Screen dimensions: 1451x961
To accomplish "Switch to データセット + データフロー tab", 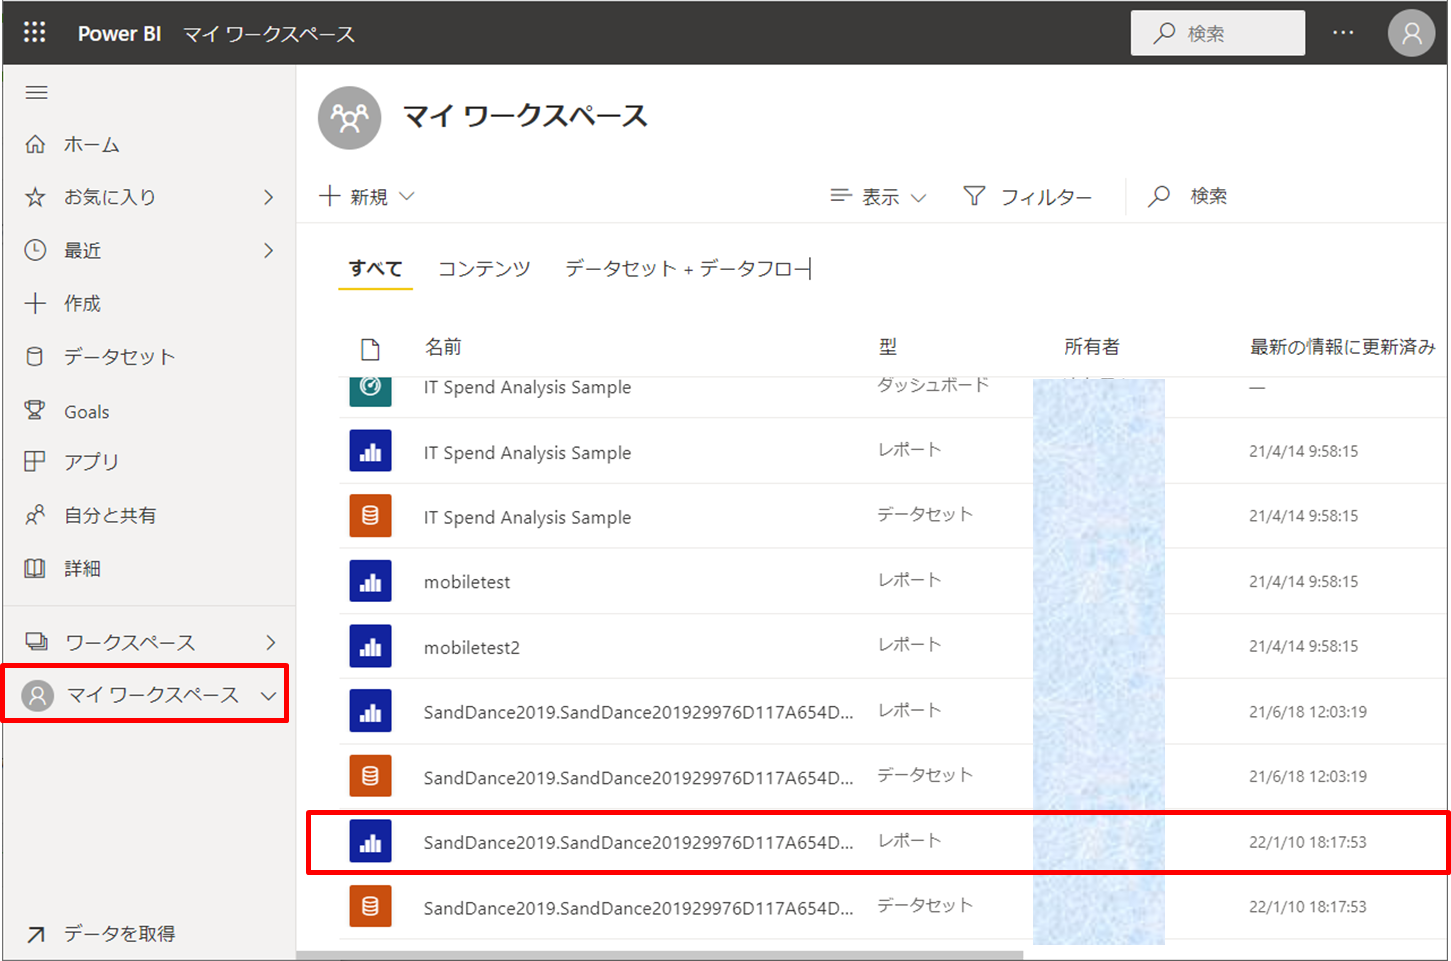I will (x=688, y=268).
